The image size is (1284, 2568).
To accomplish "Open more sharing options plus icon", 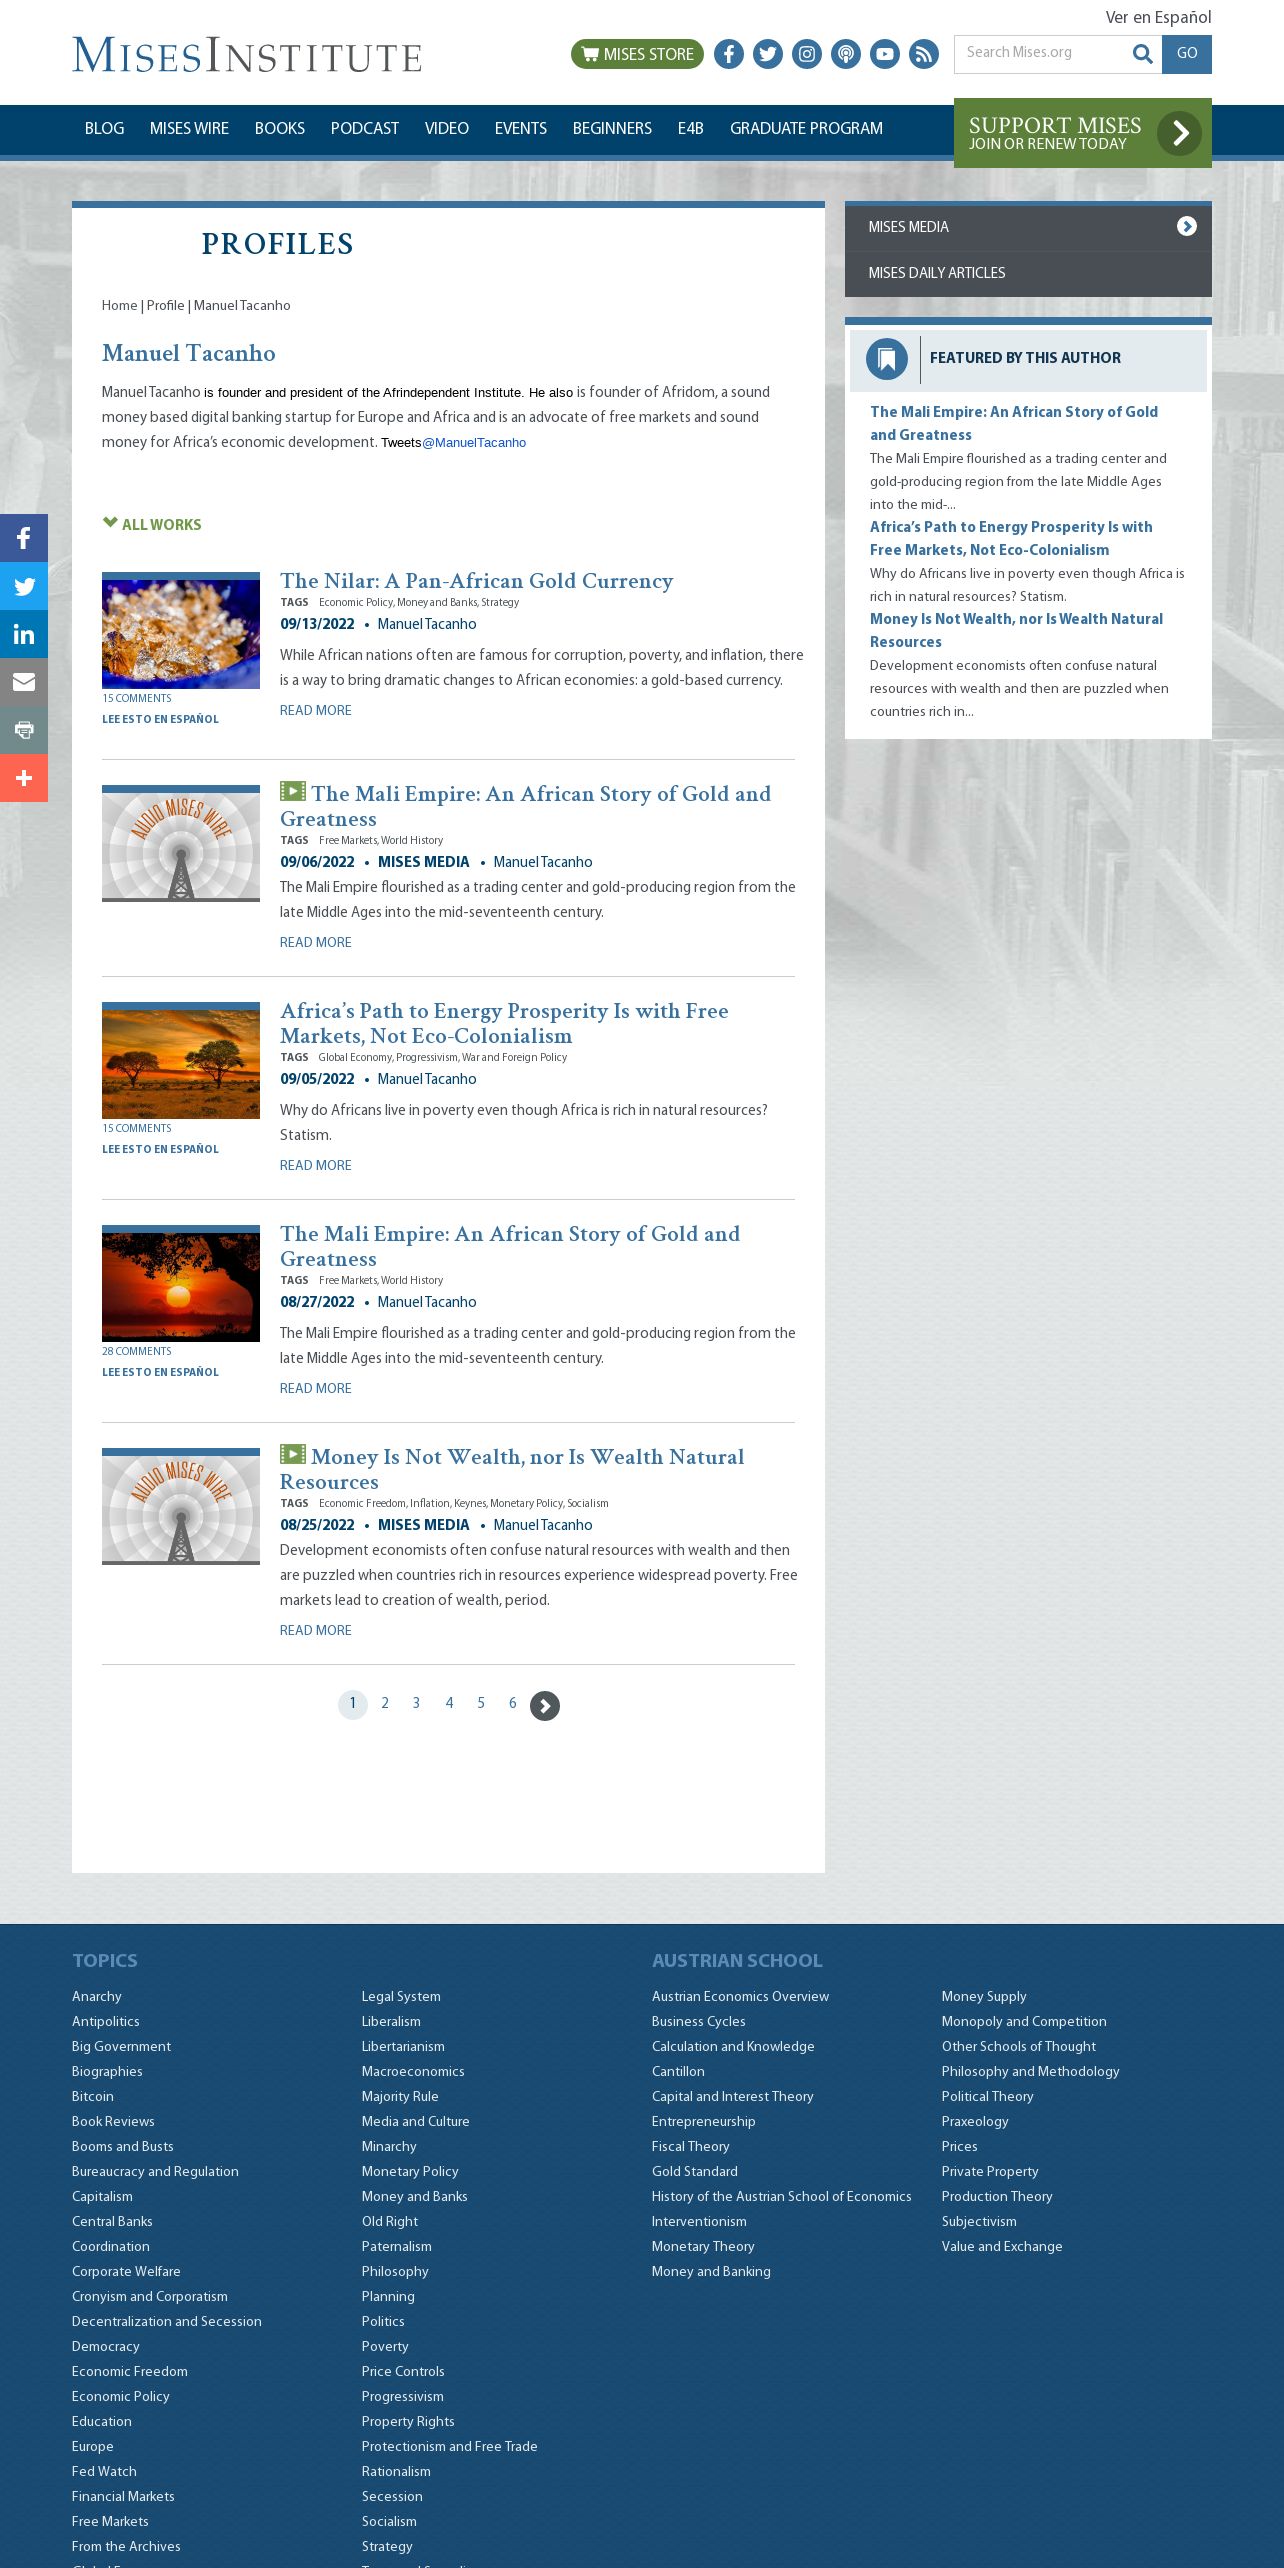I will tap(24, 778).
